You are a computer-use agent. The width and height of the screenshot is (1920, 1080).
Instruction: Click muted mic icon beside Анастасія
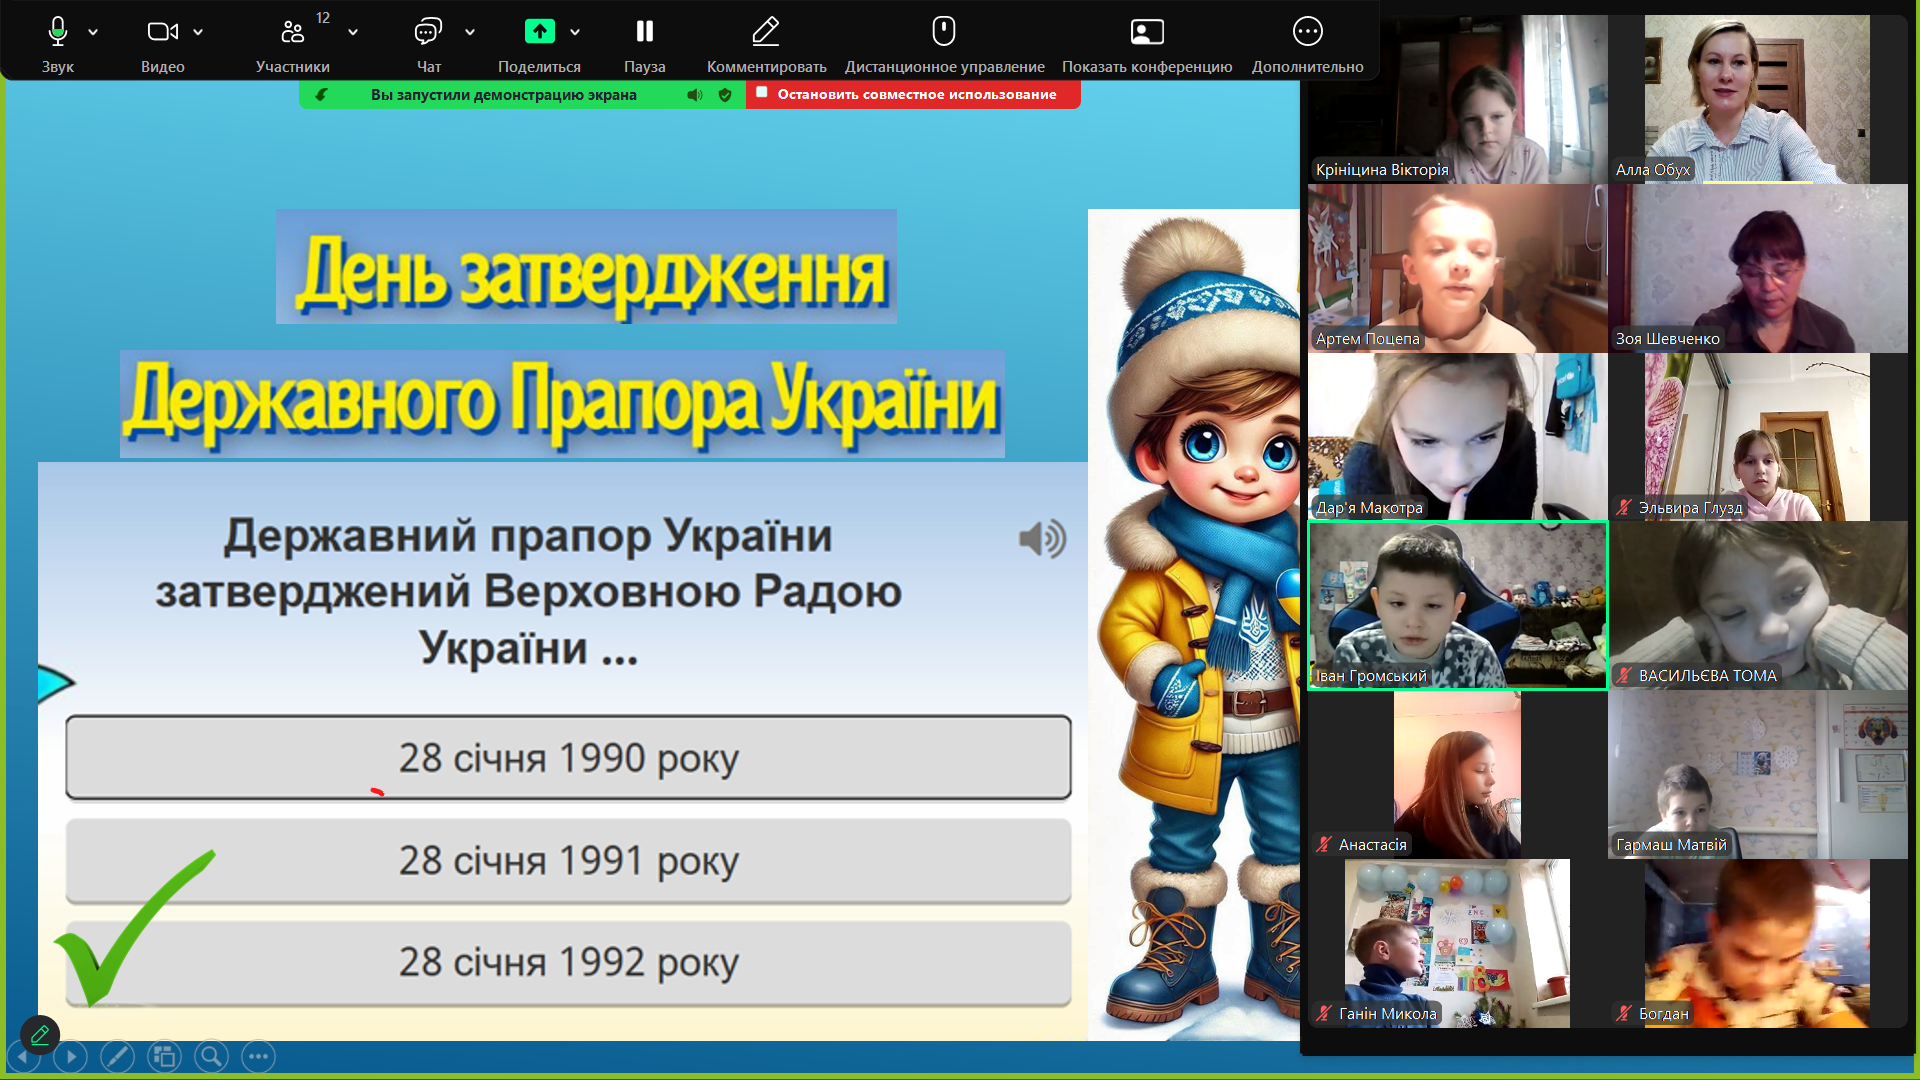(1324, 844)
